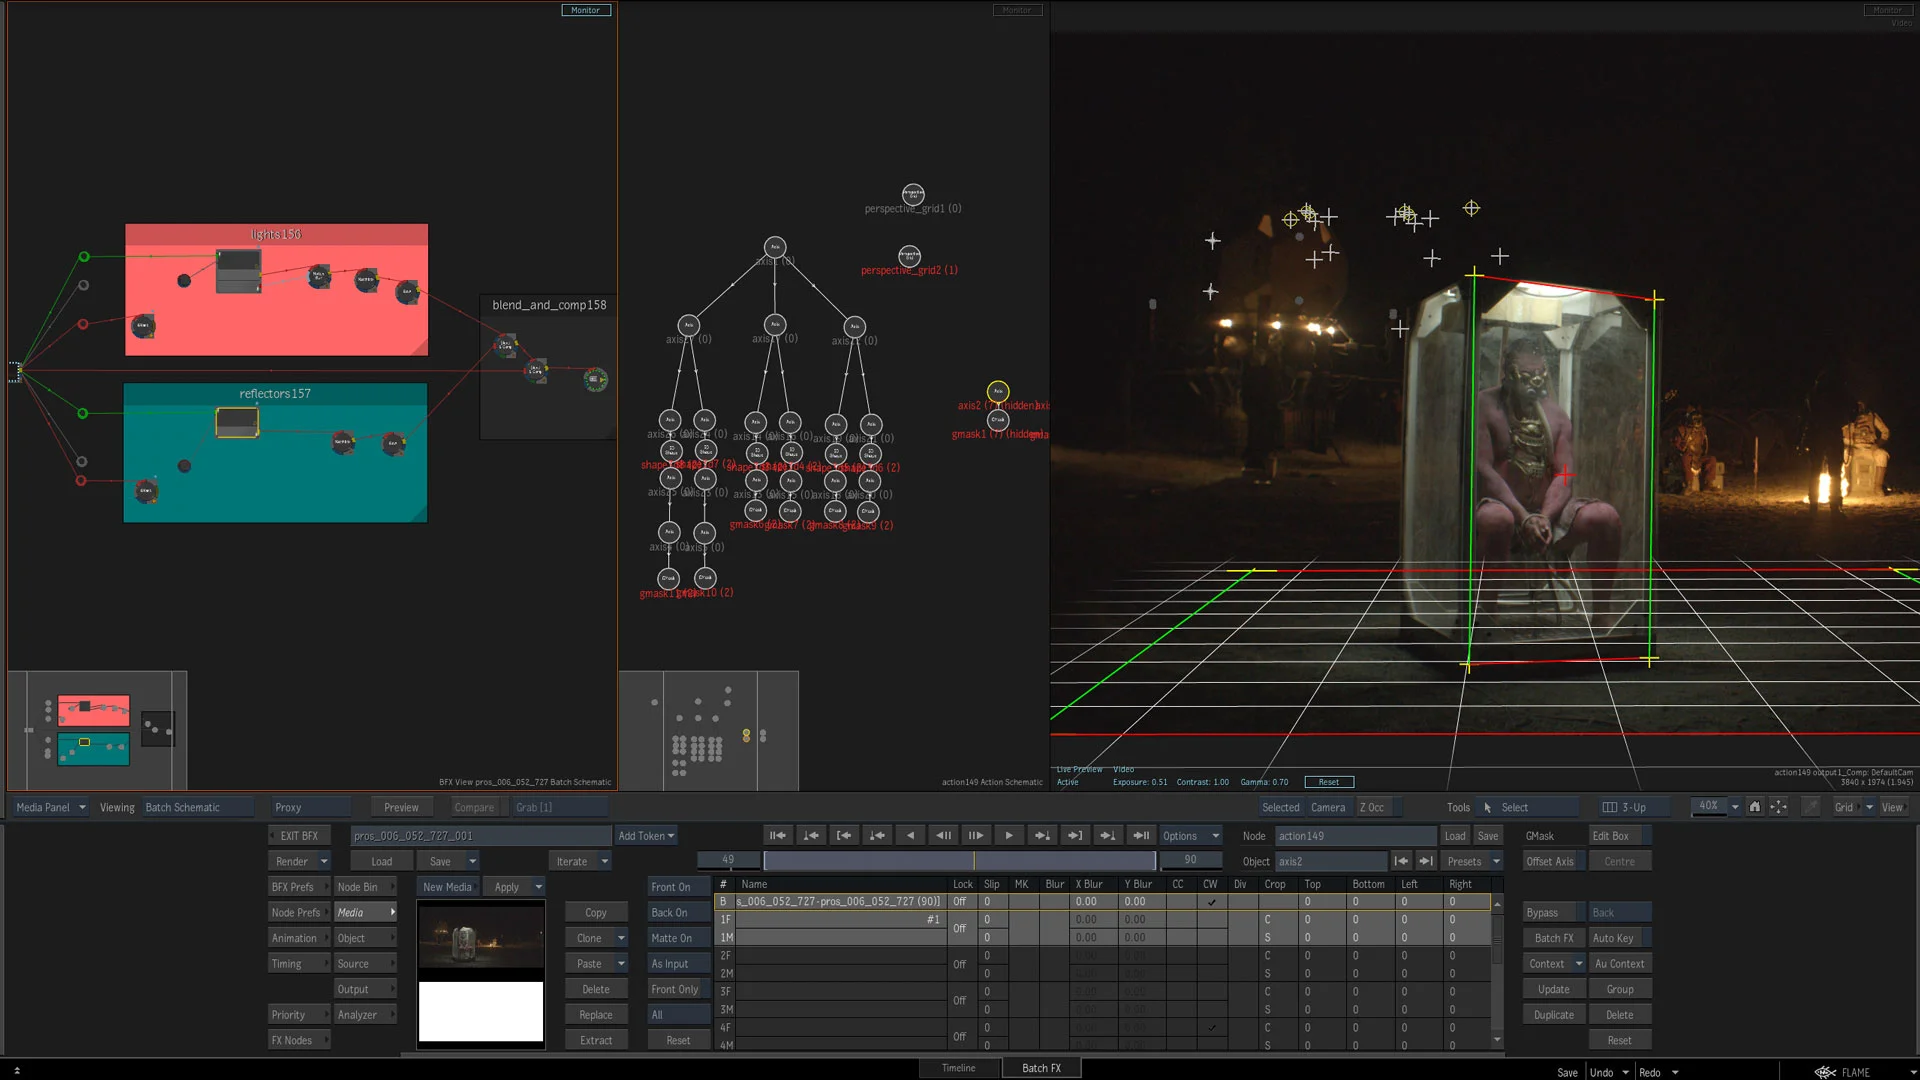
Task: Switch to the Timeline tab
Action: pos(958,1068)
